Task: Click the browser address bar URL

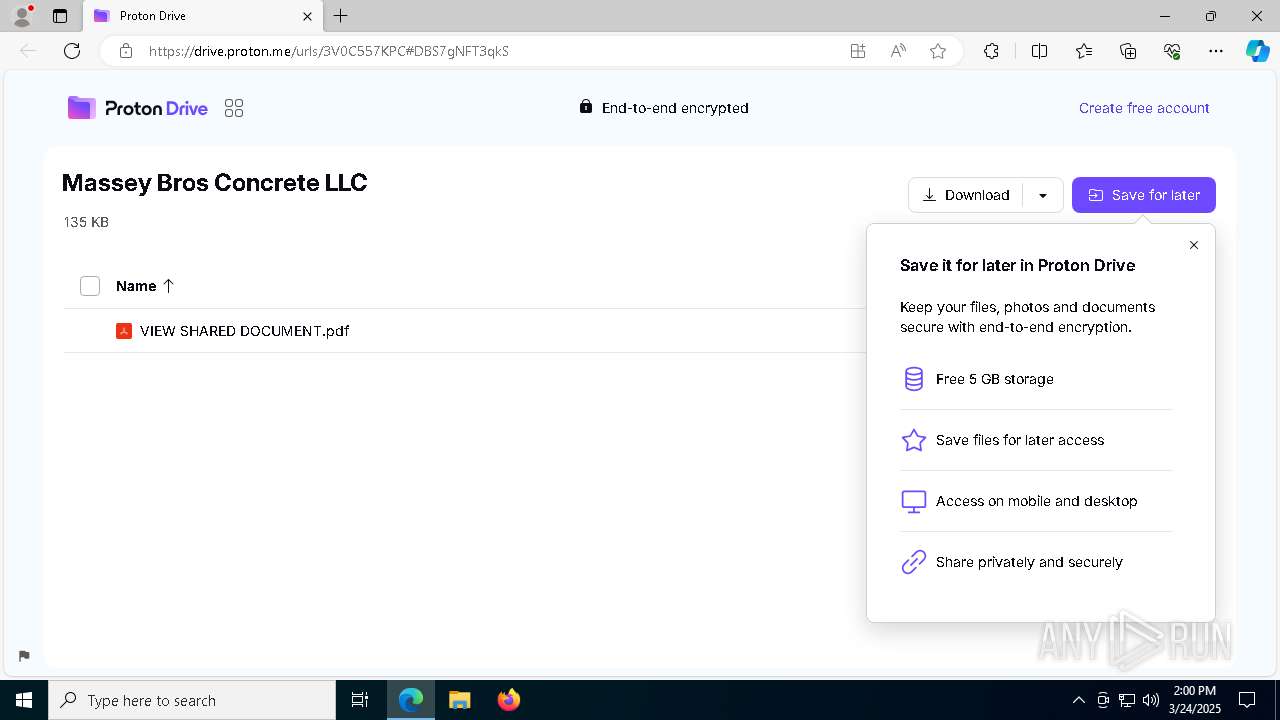Action: (x=329, y=51)
